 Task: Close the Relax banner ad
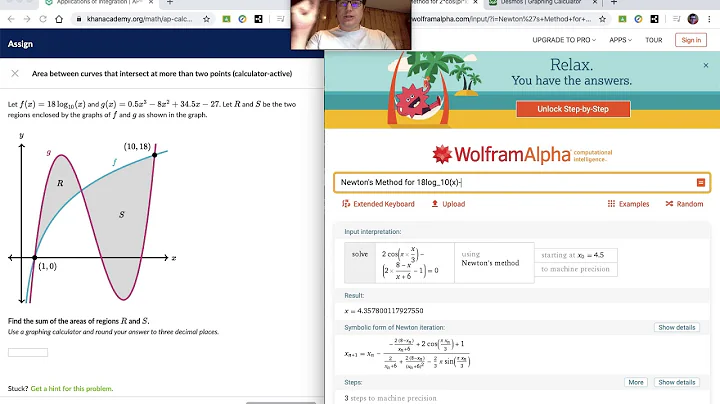[706, 66]
